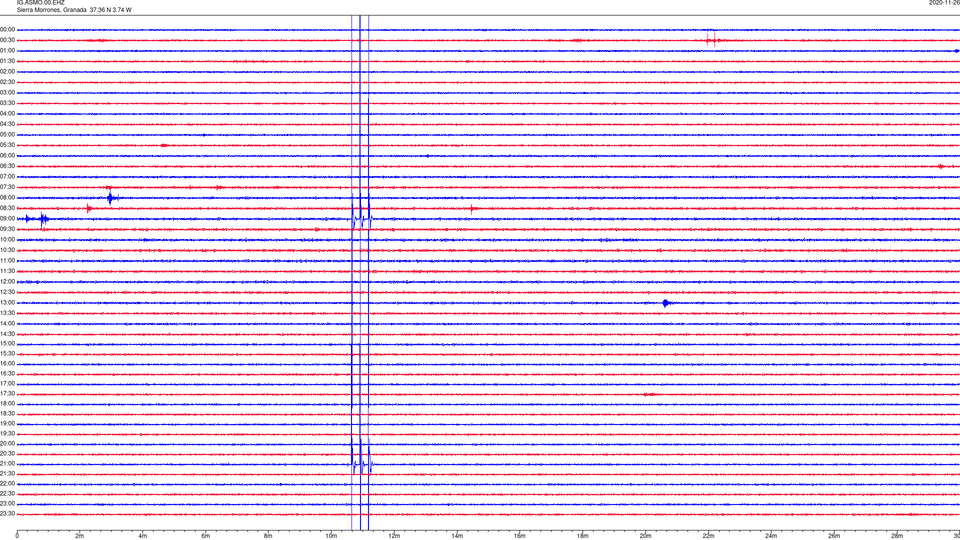Select the 14:30 trace time label

7,334
